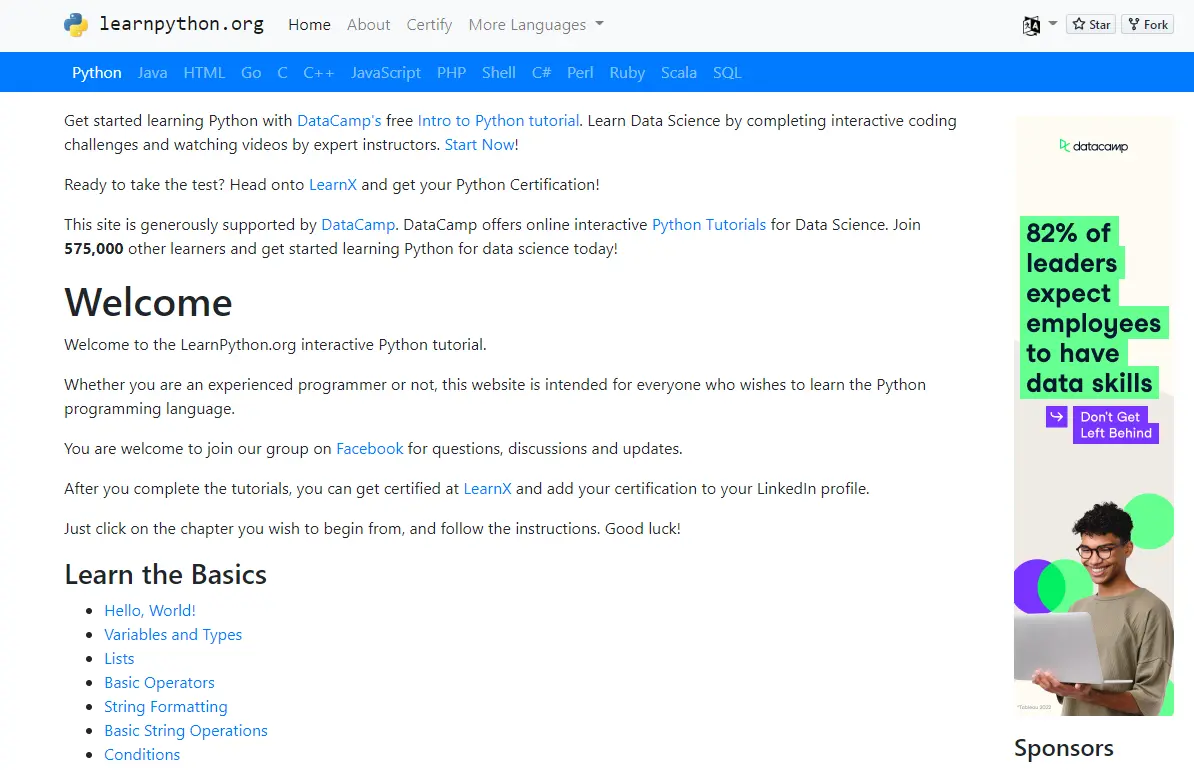
Task: Click the bold 575,000 learners figure
Action: pyautogui.click(x=94, y=248)
